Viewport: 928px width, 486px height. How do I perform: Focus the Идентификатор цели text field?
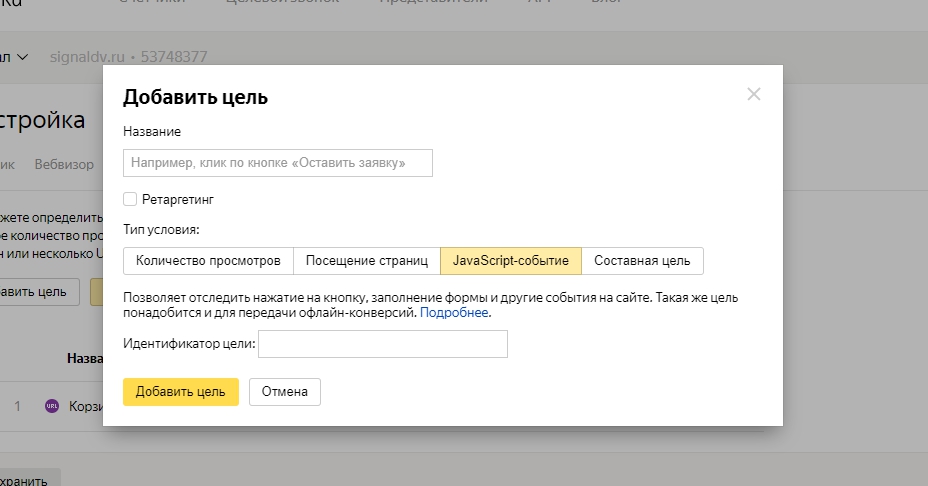pyautogui.click(x=382, y=344)
